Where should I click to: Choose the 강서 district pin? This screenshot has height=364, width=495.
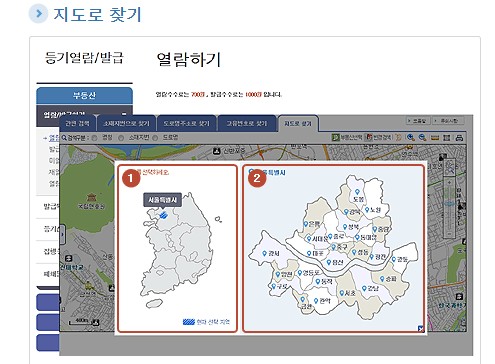[x=264, y=254]
